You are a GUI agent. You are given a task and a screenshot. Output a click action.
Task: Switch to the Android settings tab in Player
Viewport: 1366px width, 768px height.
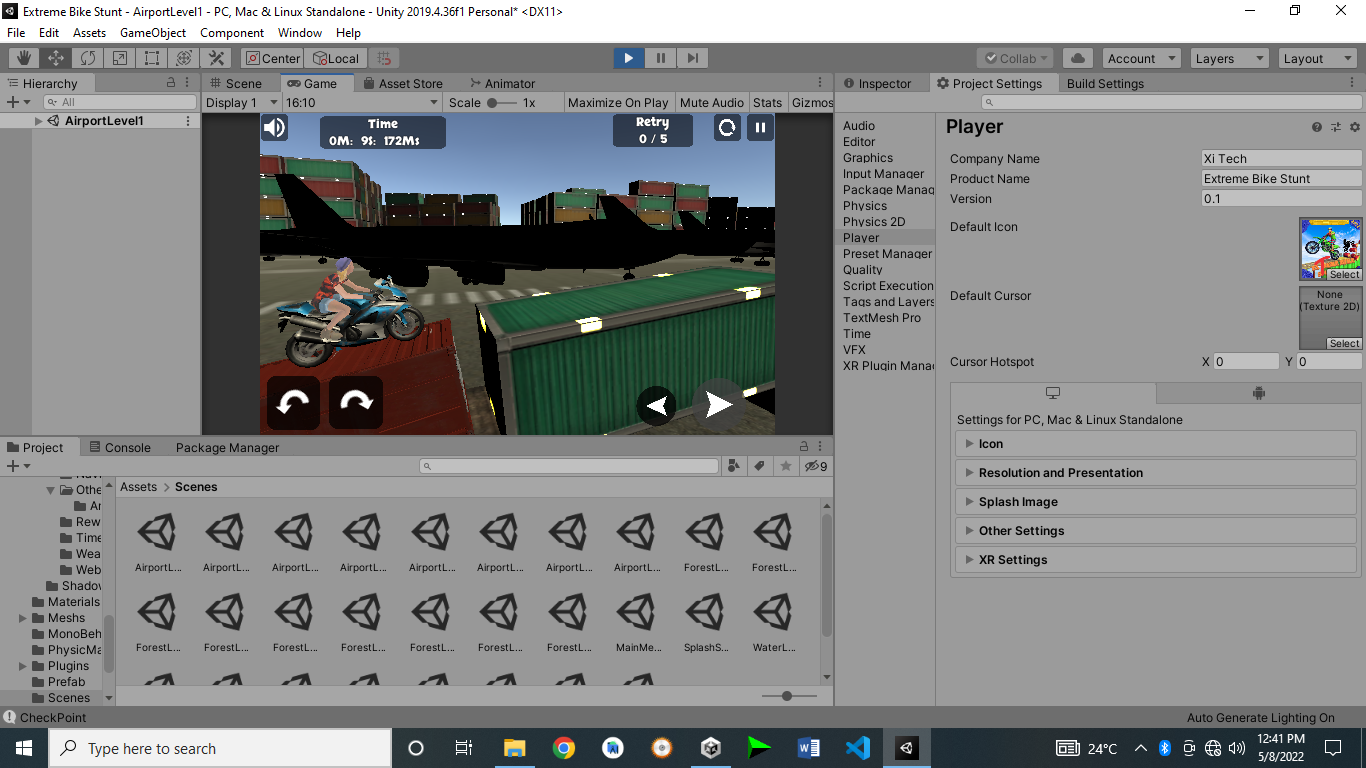tap(1259, 393)
